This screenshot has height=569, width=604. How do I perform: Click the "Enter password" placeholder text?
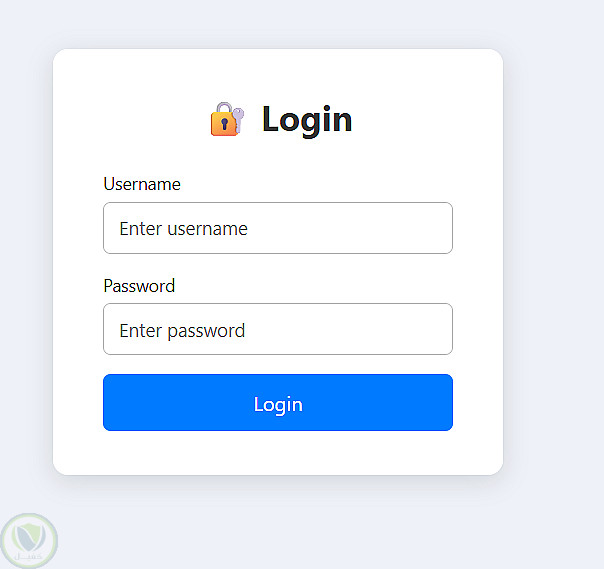click(182, 330)
